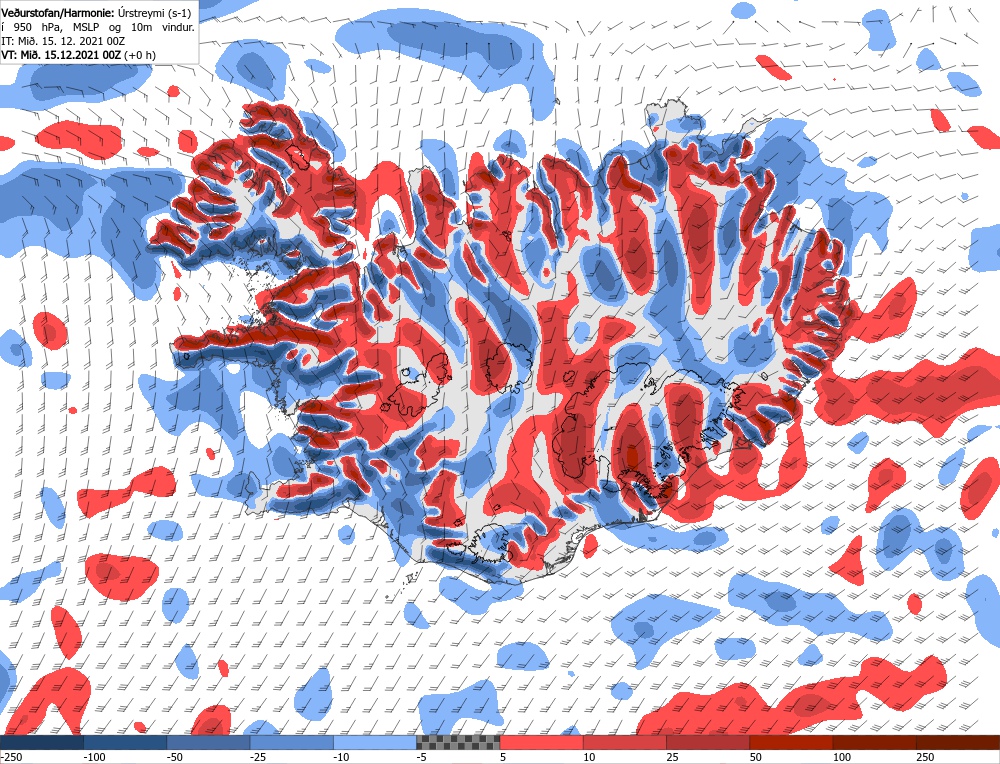The height and width of the screenshot is (764, 1000).
Task: Select the dark red swatch between 50 and 100
Action: click(x=791, y=742)
